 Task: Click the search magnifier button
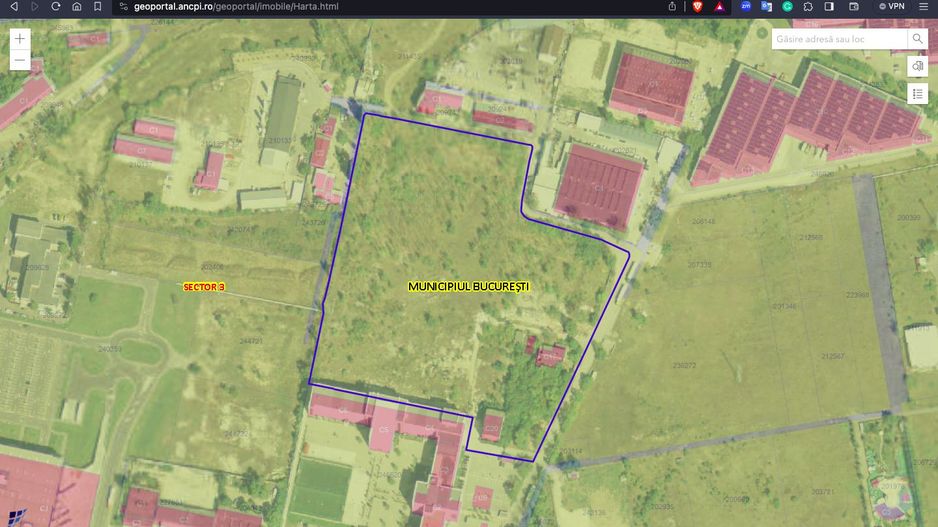(x=917, y=39)
